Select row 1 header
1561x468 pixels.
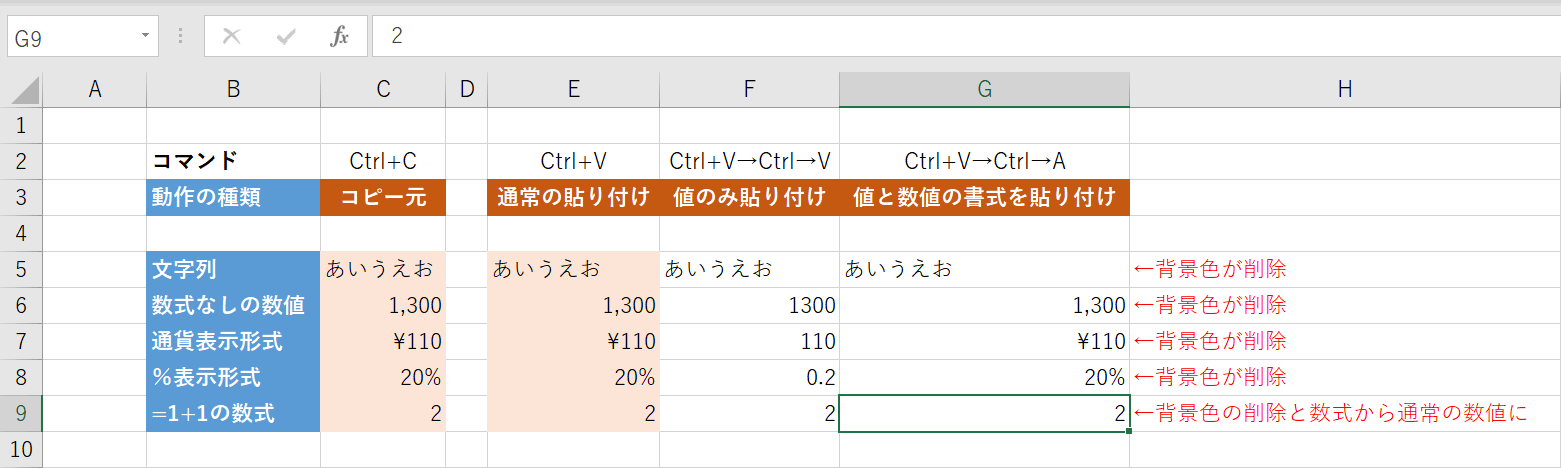pyautogui.click(x=21, y=125)
